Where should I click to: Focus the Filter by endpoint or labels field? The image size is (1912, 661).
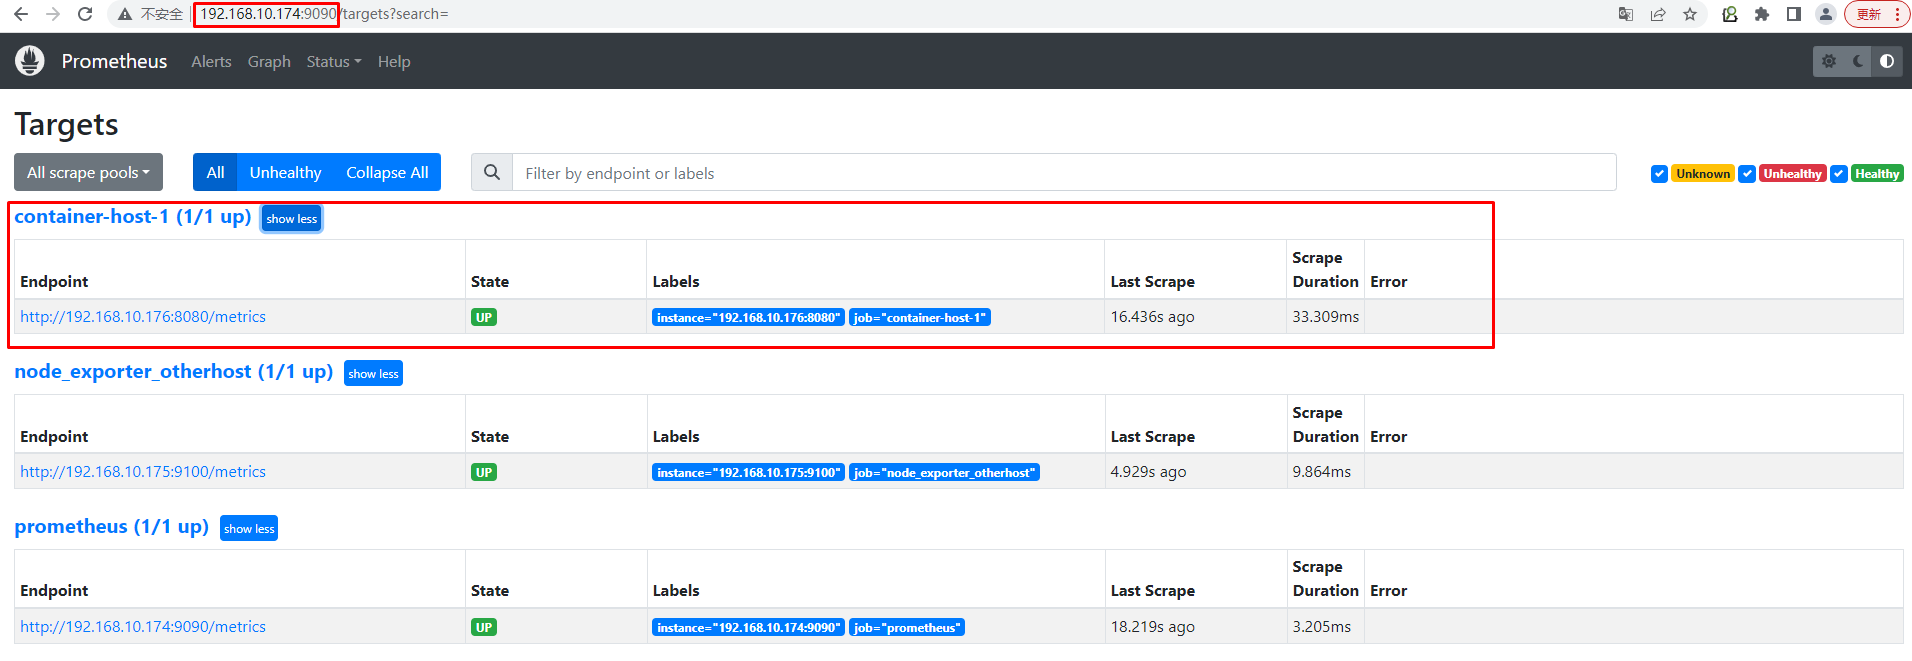coord(1064,172)
